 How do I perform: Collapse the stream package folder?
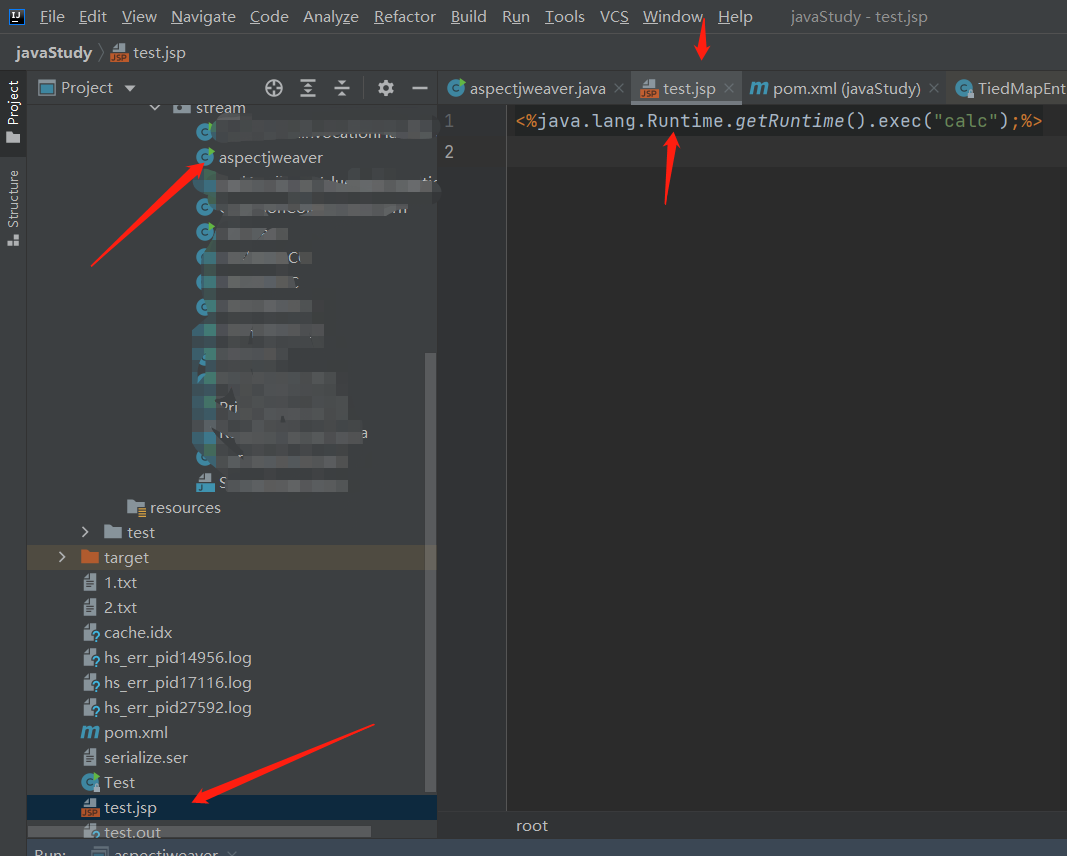pos(155,108)
